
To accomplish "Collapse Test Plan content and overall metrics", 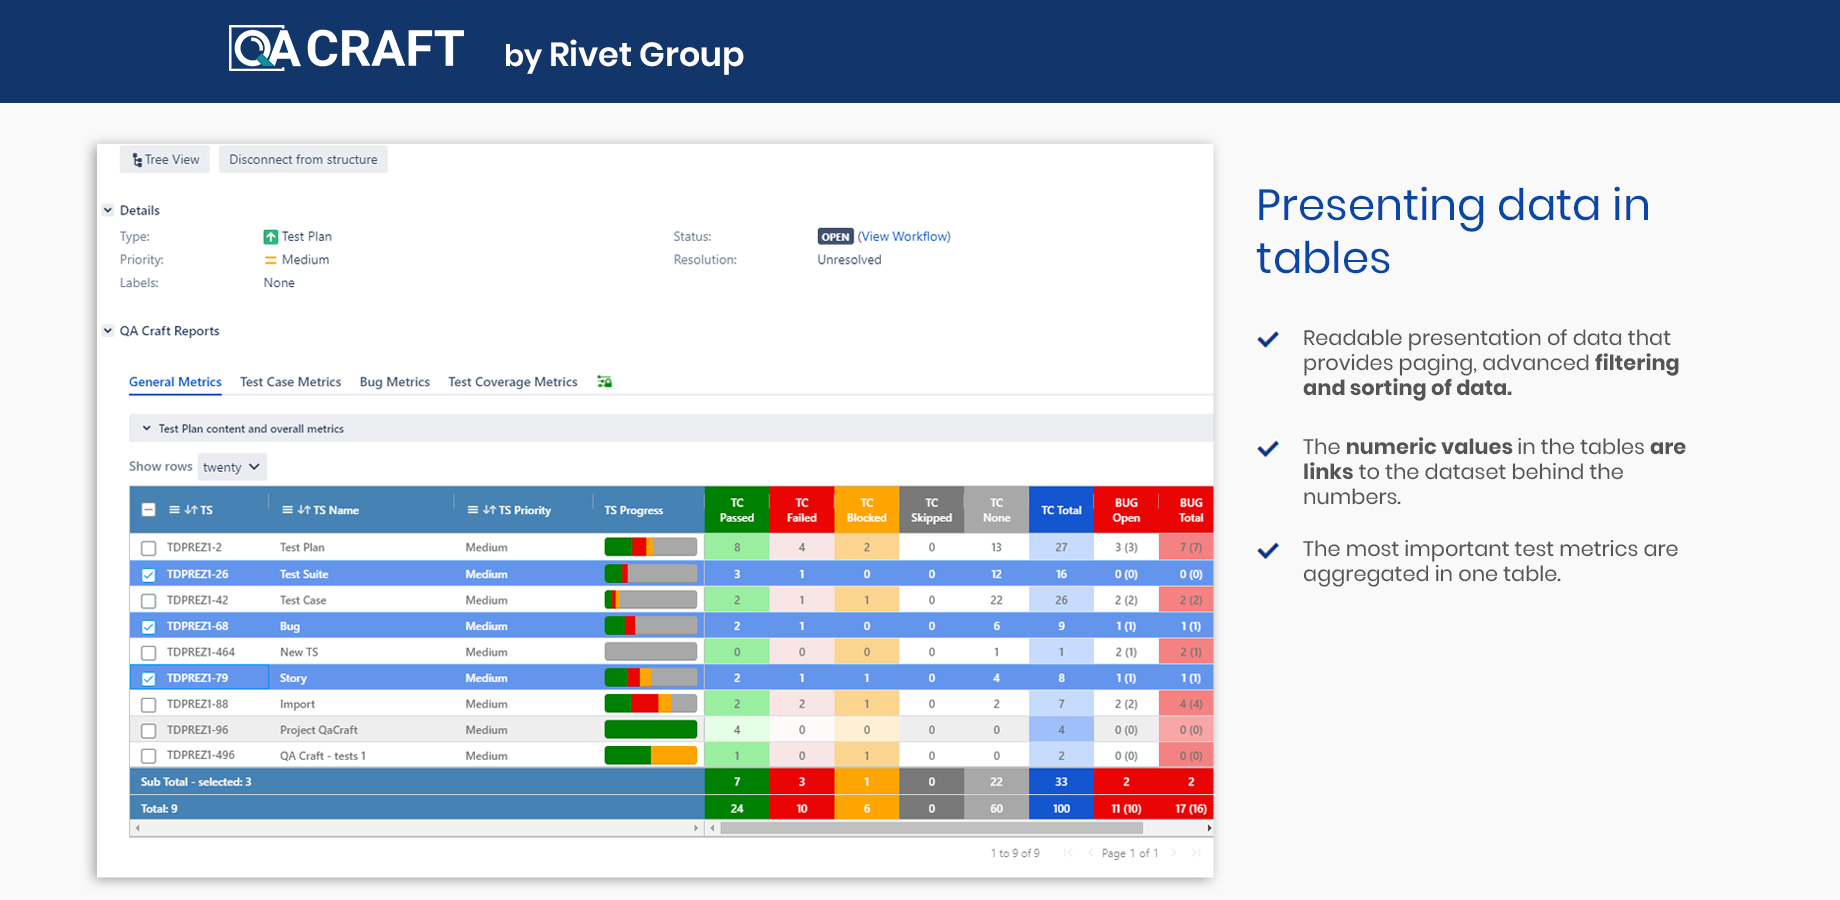I will 146,428.
